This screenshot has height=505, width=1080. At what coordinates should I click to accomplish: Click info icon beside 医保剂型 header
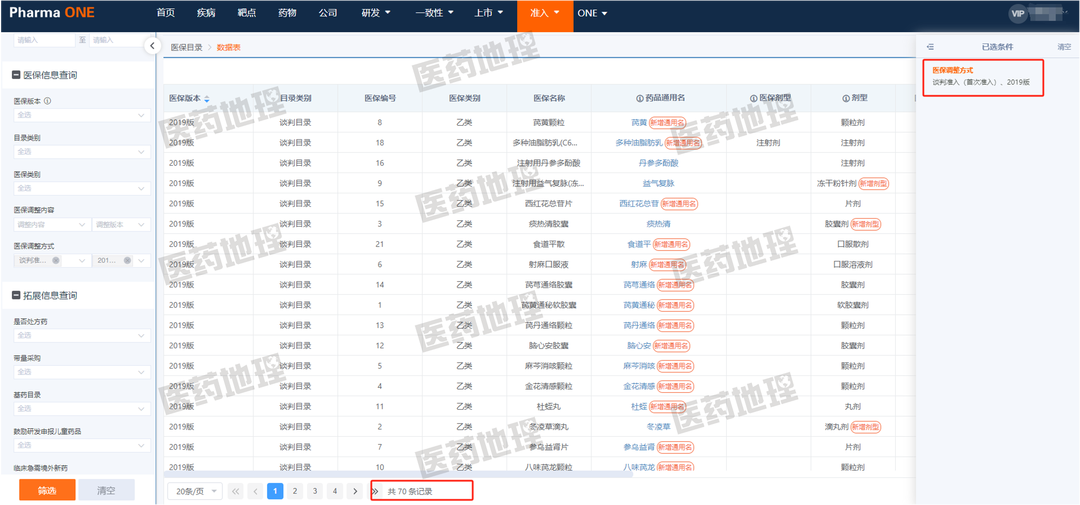click(x=754, y=99)
